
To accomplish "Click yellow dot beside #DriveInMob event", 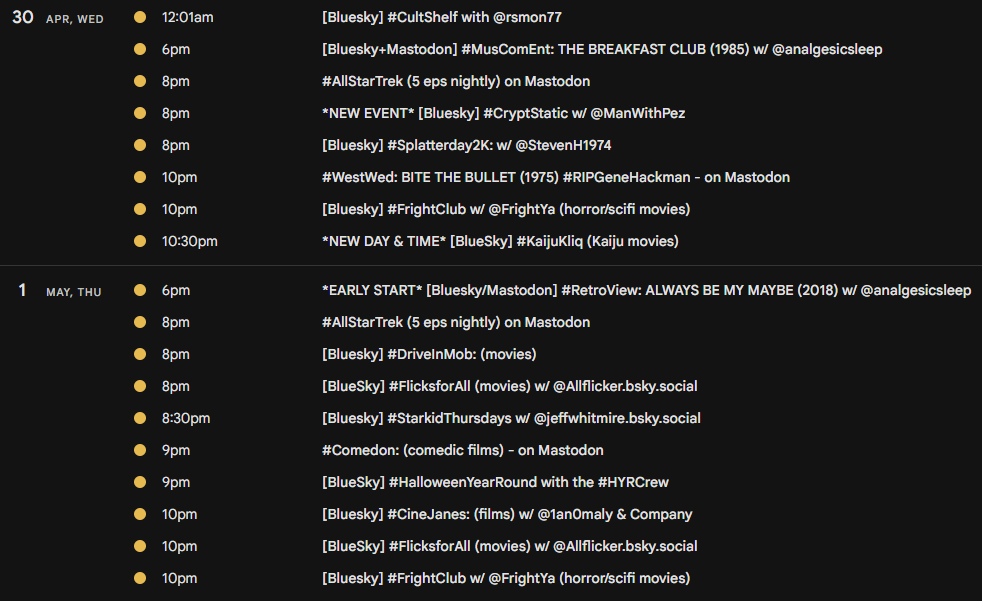I will pyautogui.click(x=140, y=354).
